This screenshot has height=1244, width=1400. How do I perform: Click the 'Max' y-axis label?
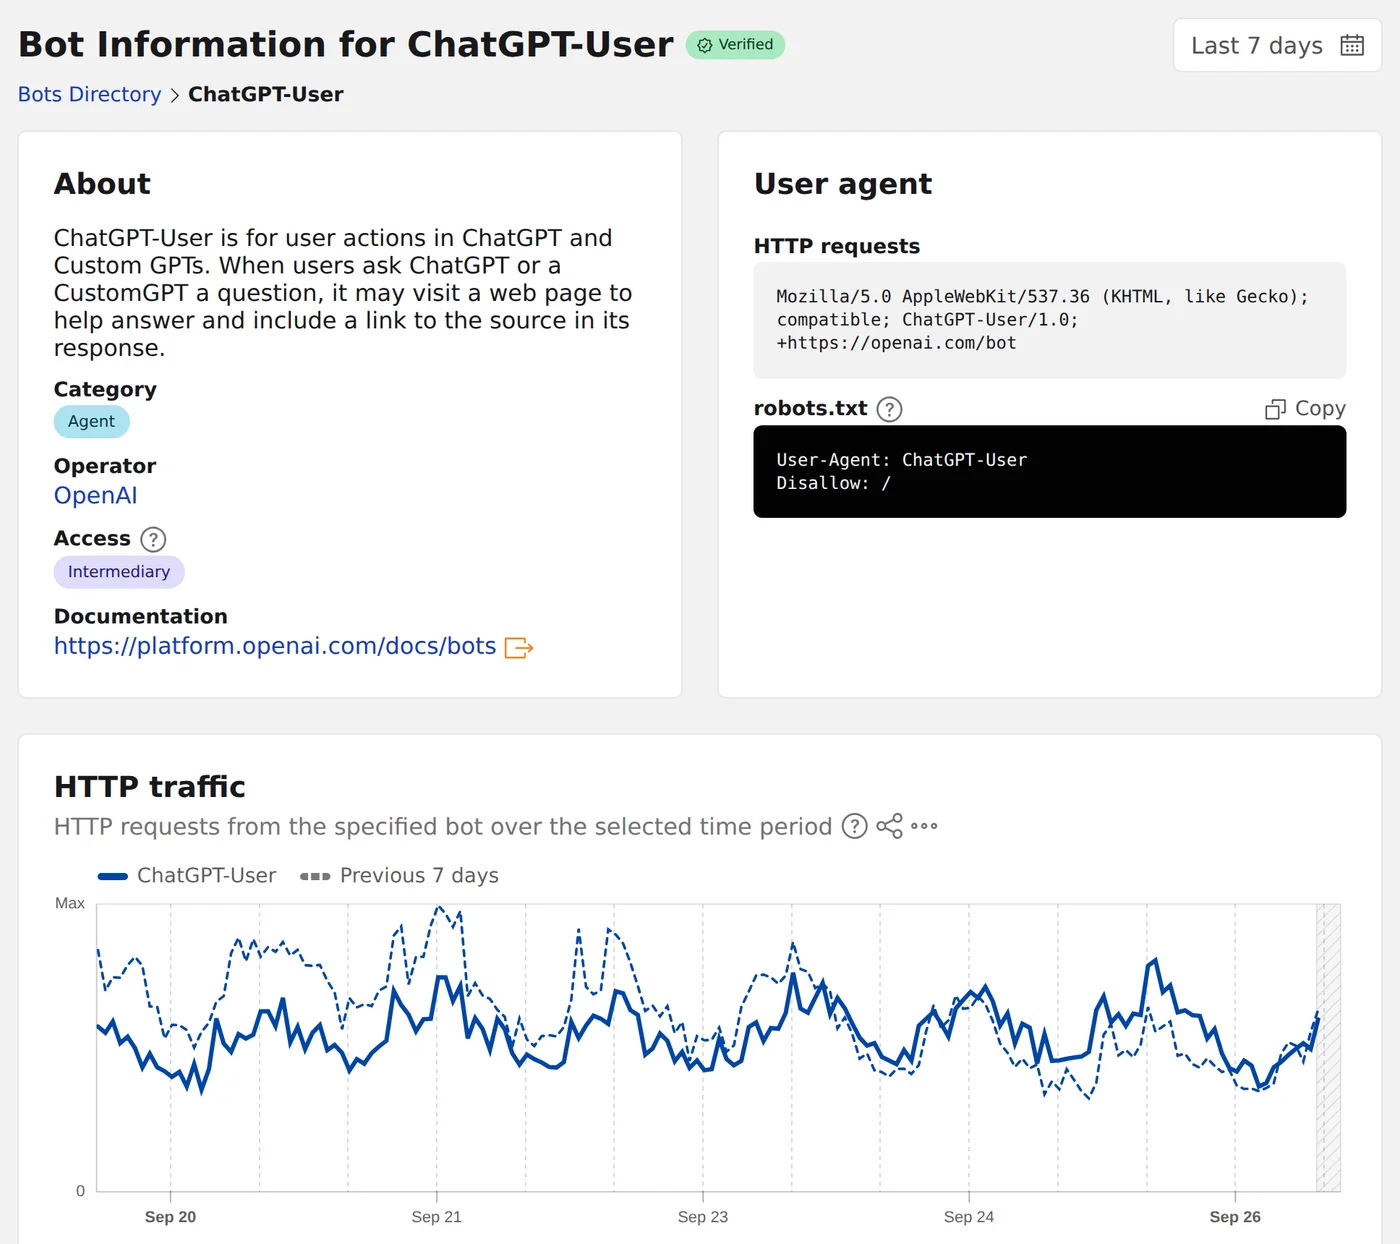70,903
